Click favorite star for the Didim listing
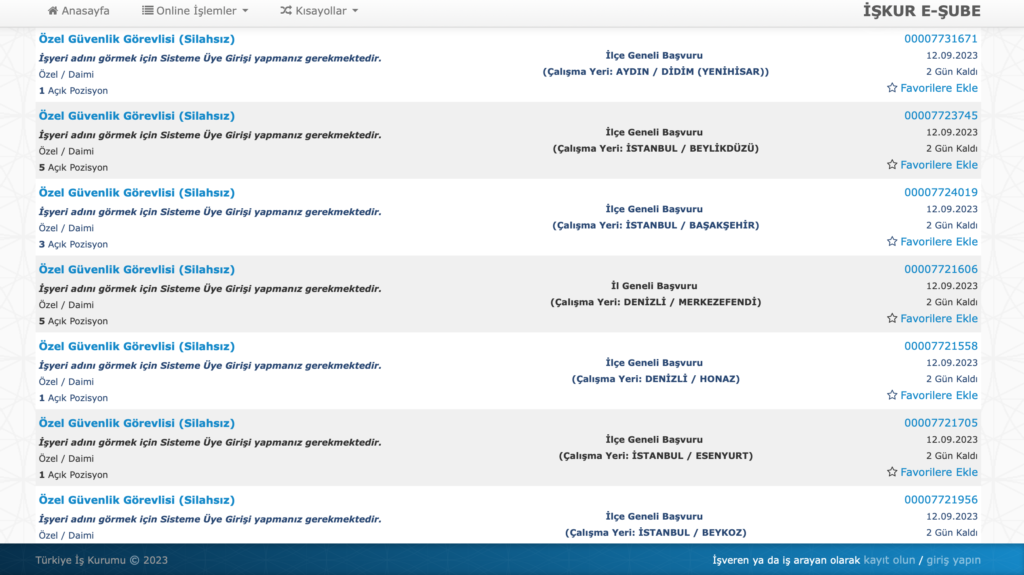The width and height of the screenshot is (1024, 575). coord(892,88)
